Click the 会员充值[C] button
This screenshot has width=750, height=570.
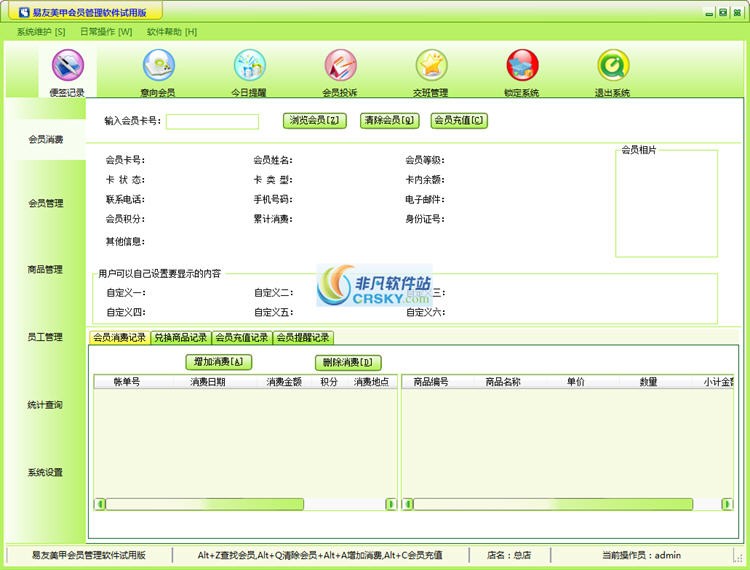pos(459,121)
